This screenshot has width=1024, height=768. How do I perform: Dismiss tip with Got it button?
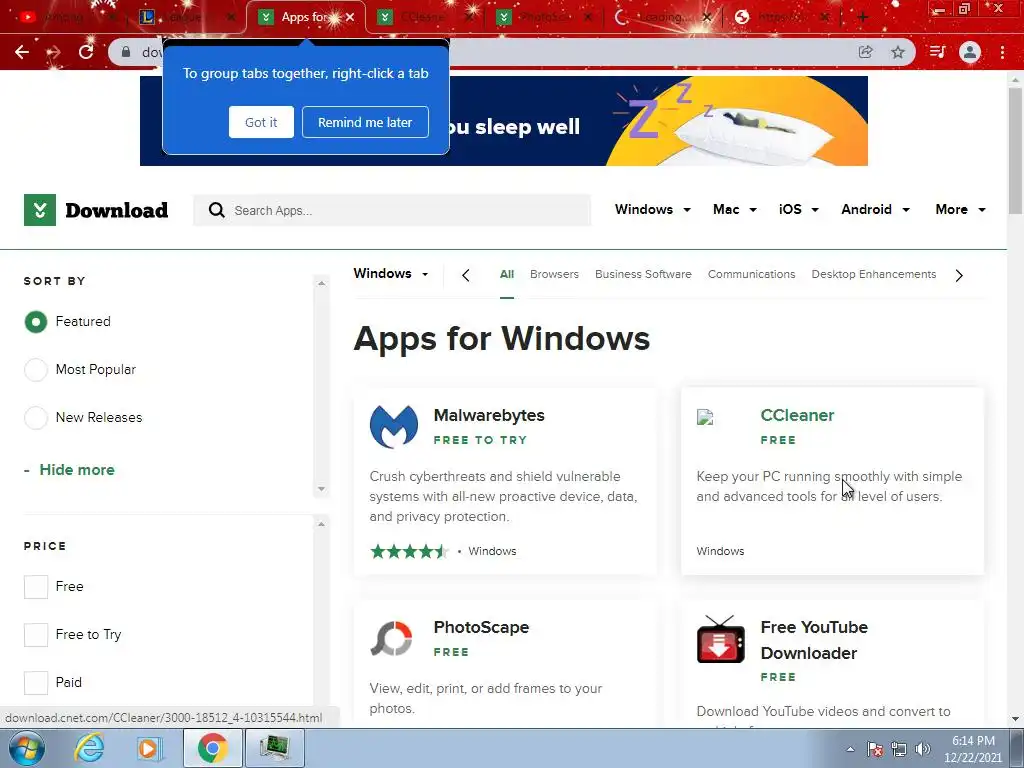point(261,122)
